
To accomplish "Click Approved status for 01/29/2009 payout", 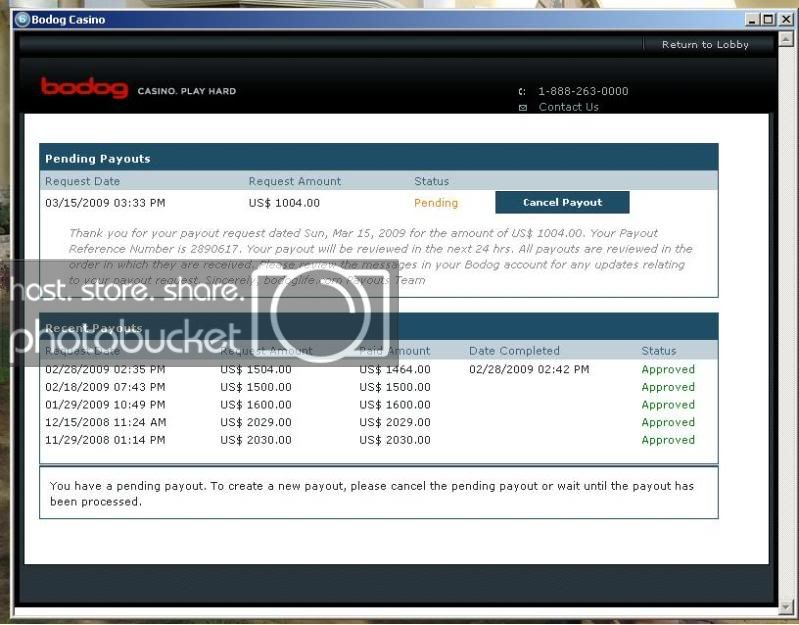I will coord(668,405).
